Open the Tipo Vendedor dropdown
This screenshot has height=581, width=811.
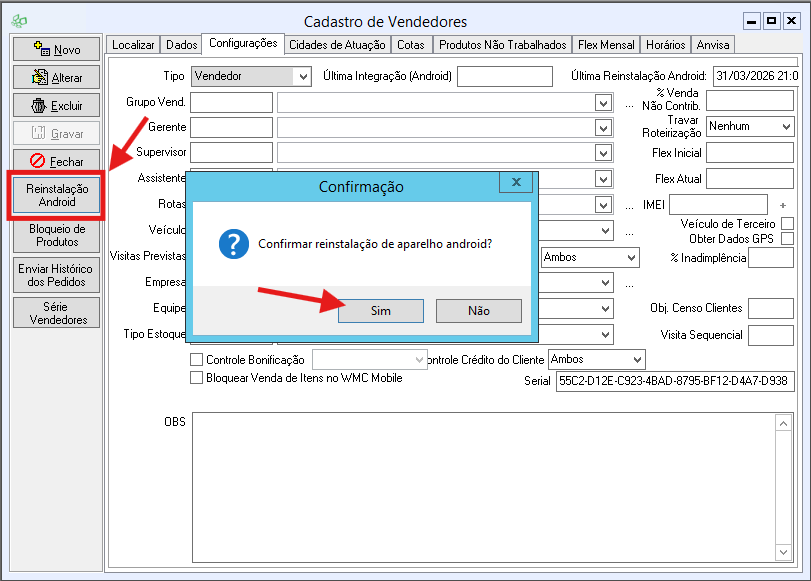point(303,76)
